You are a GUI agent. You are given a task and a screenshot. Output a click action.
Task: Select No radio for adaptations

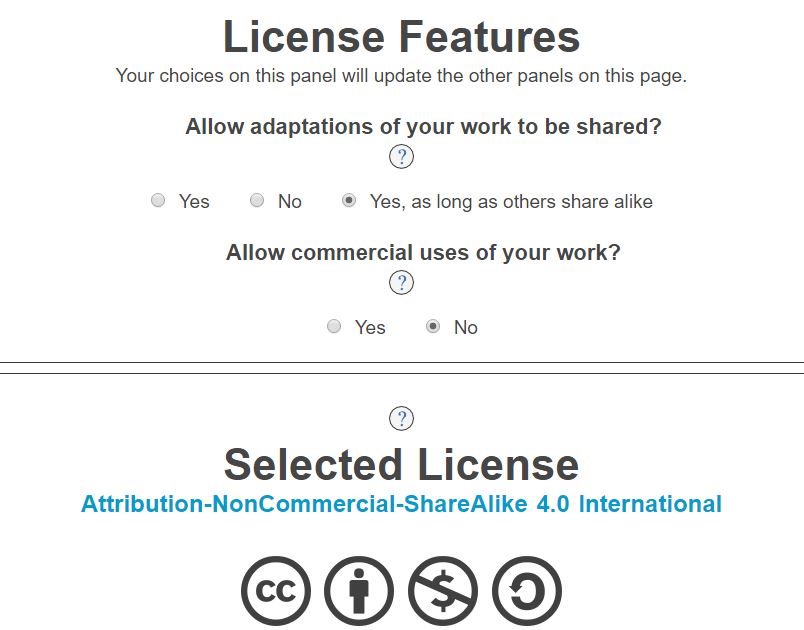(x=257, y=200)
